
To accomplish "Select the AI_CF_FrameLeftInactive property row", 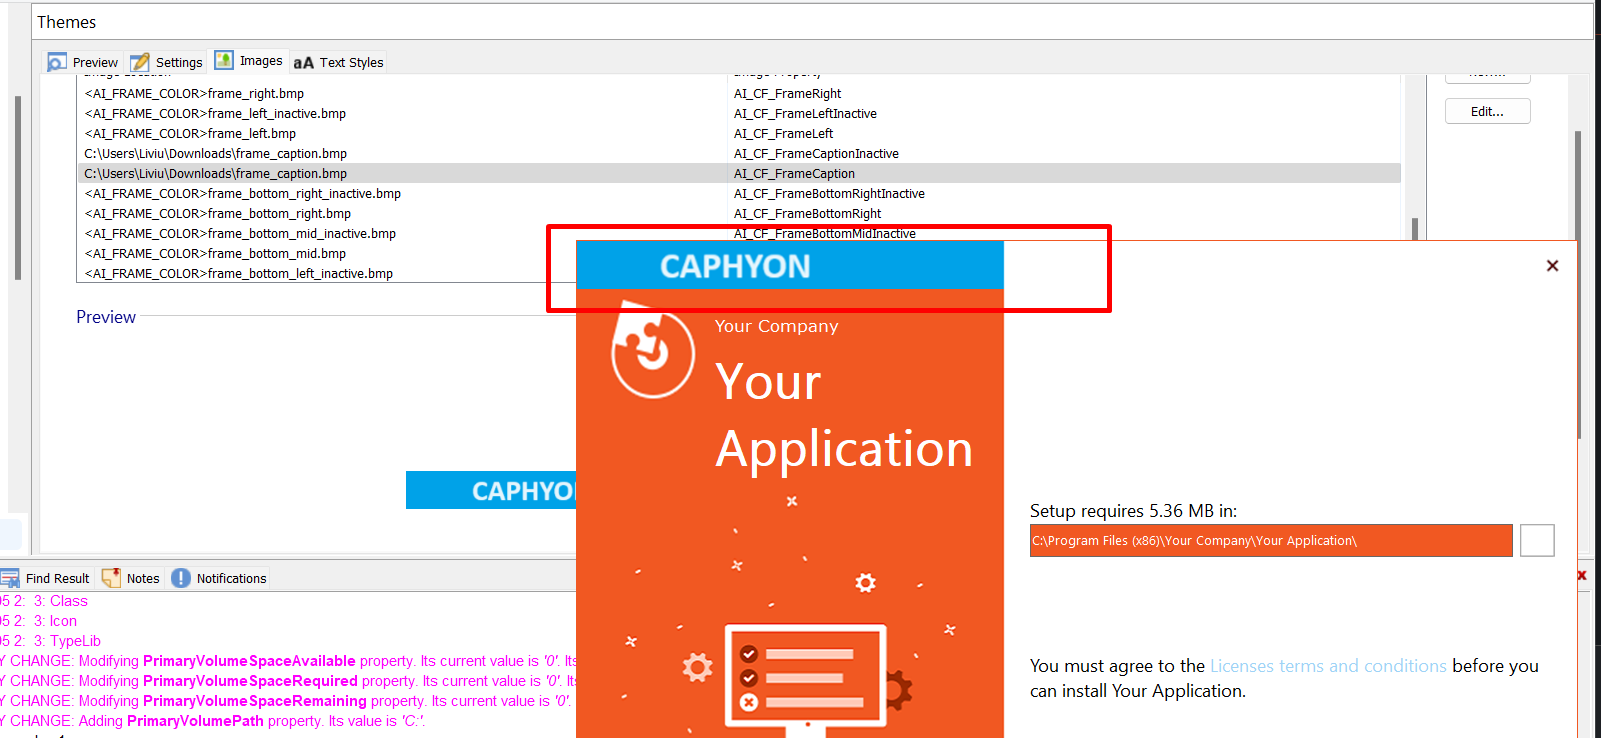I will pos(805,114).
